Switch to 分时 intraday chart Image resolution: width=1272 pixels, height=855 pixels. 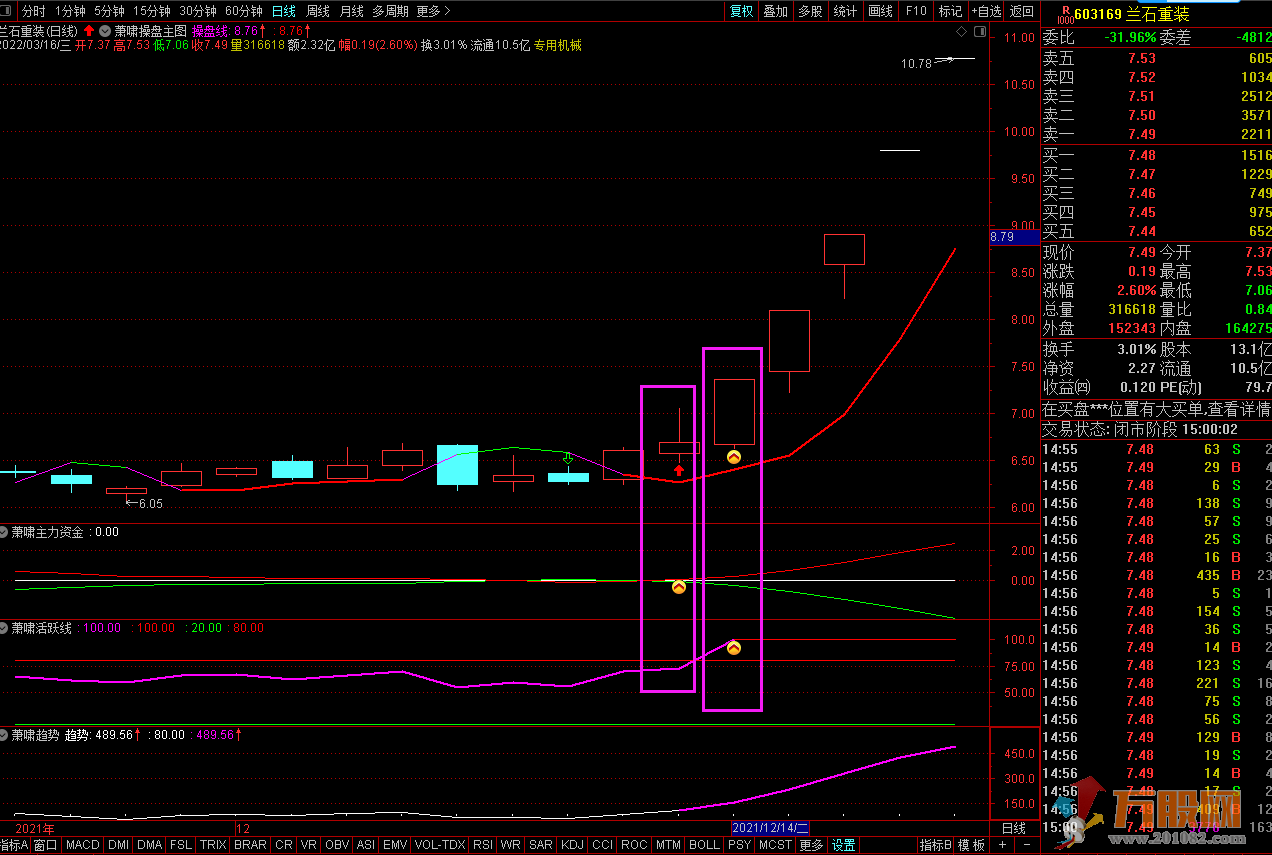(x=33, y=11)
